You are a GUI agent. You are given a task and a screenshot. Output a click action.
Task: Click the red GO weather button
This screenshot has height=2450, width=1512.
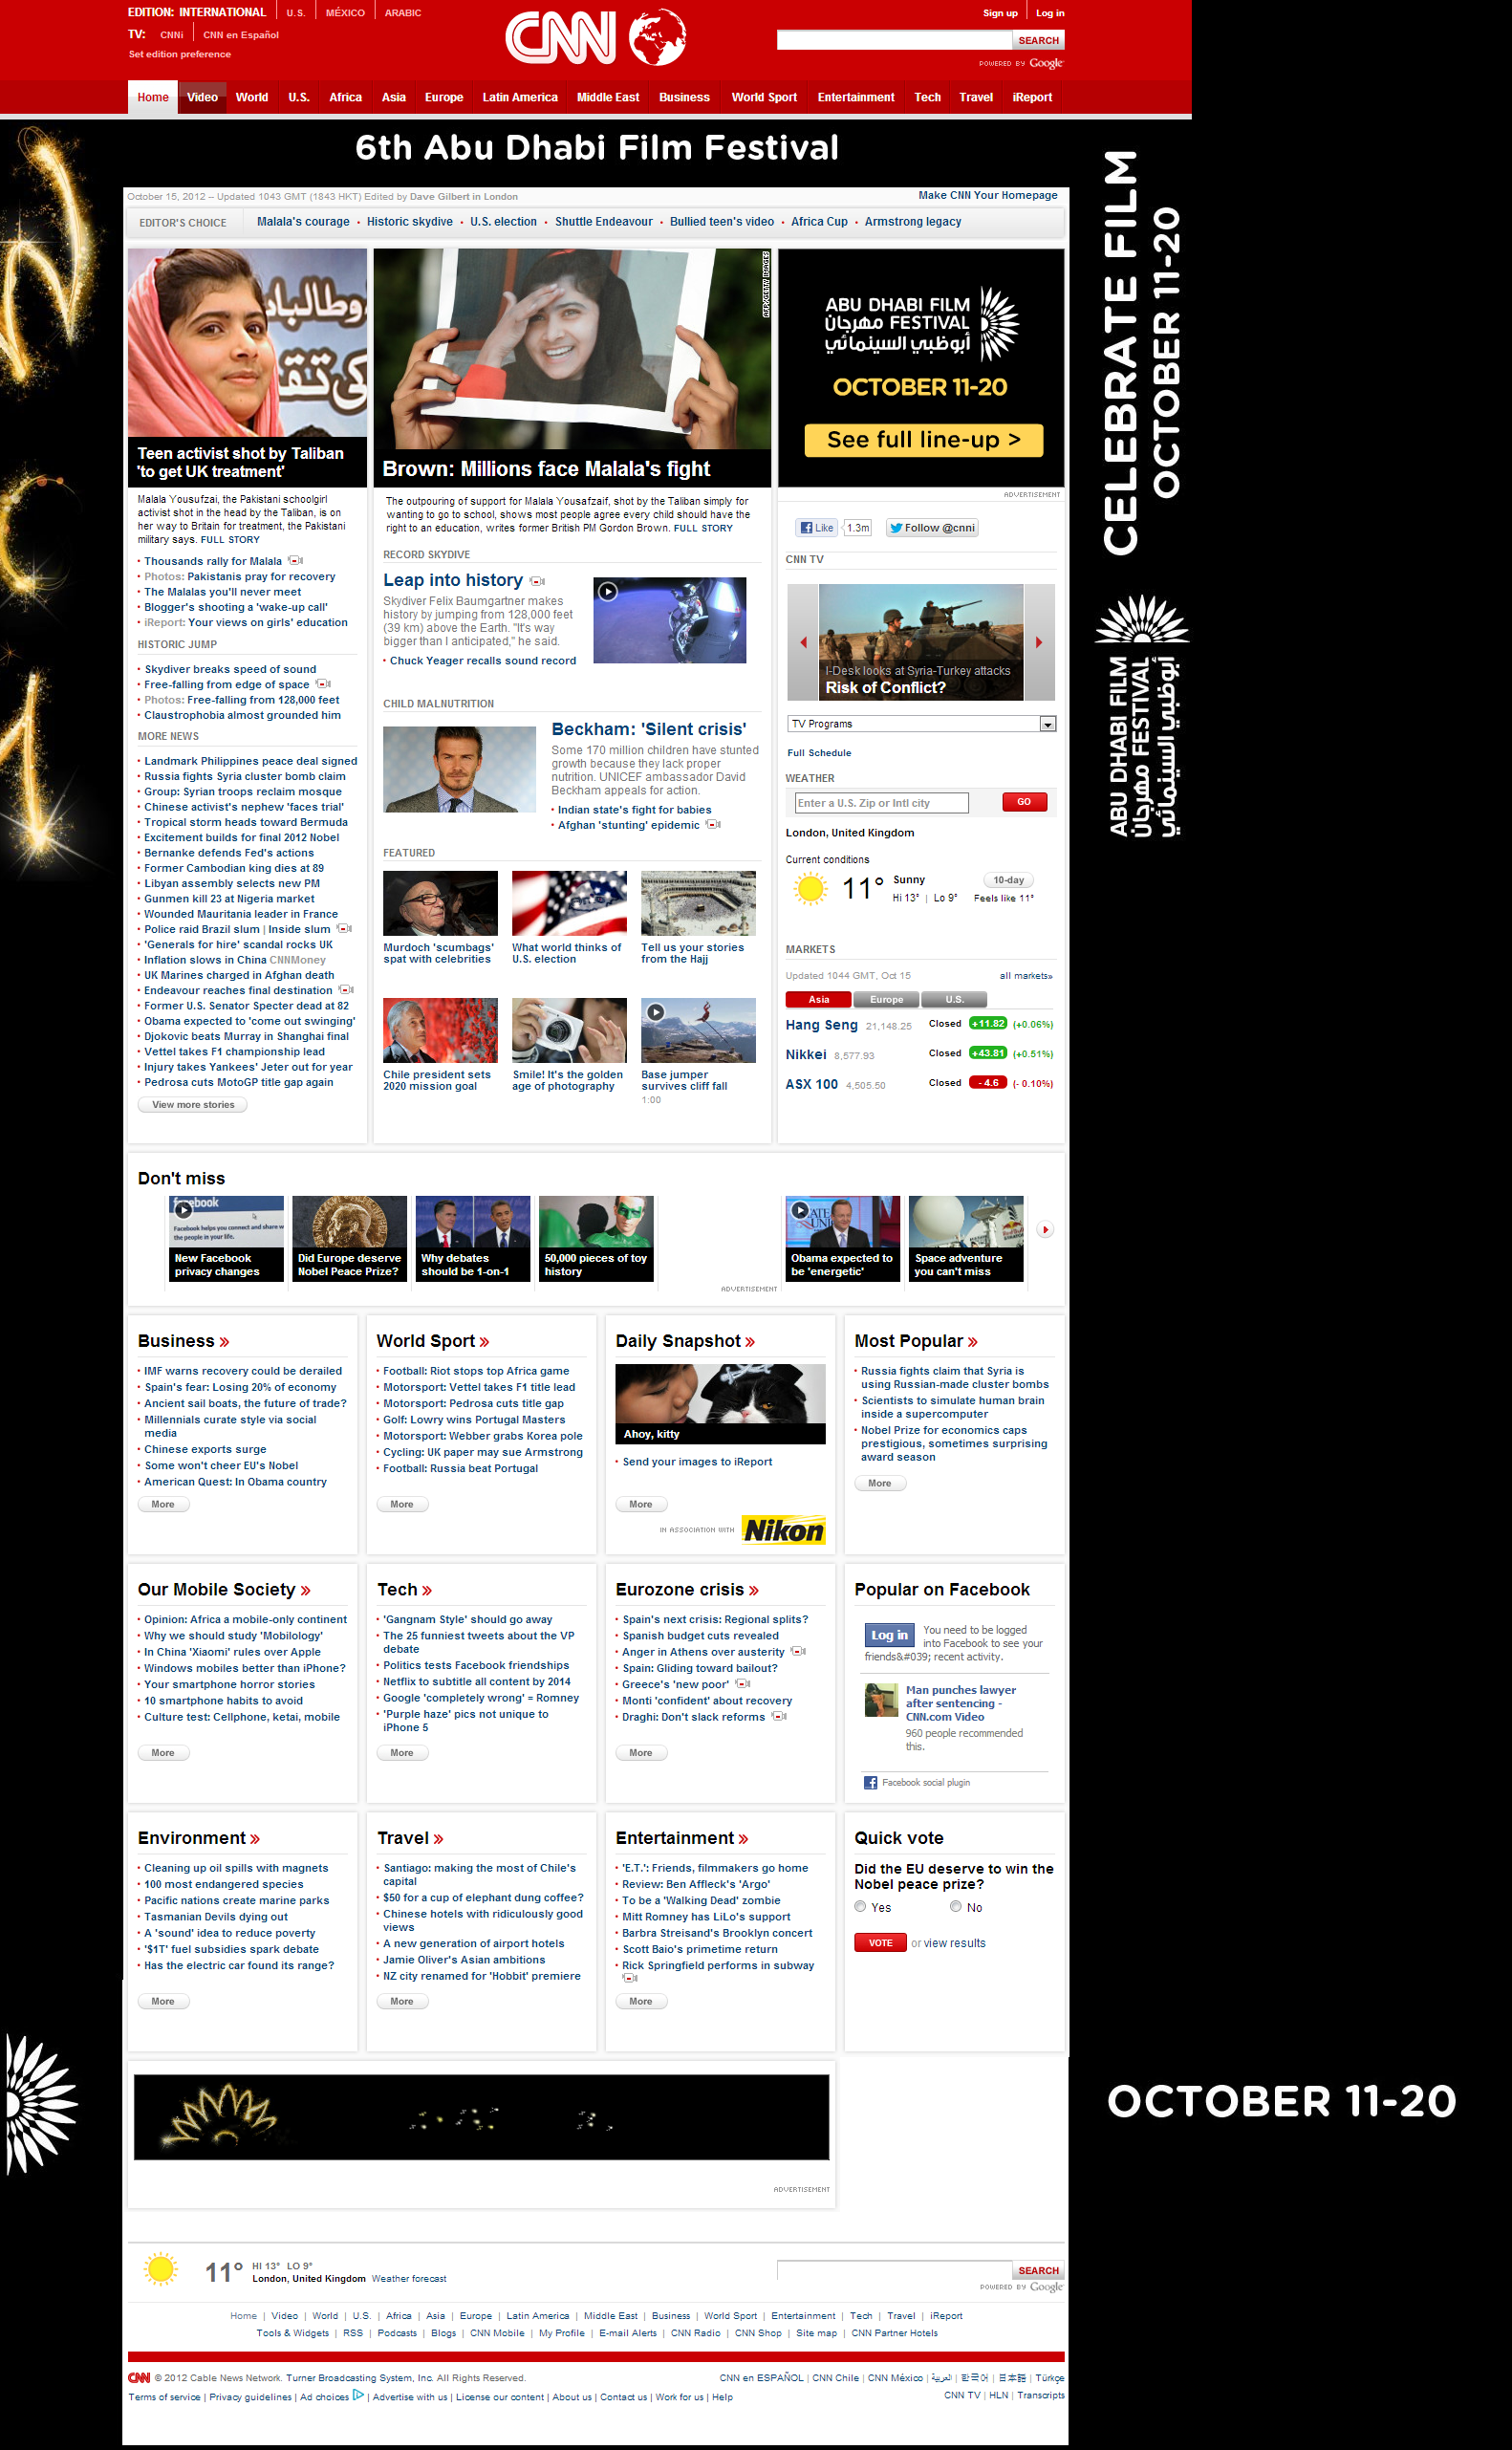[1024, 802]
